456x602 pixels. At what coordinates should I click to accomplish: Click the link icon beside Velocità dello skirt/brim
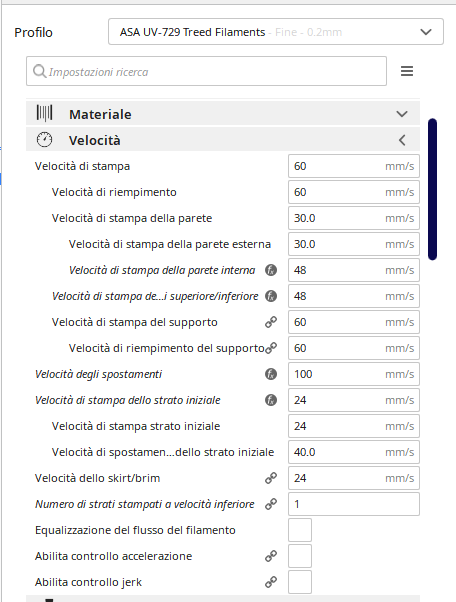tap(271, 478)
